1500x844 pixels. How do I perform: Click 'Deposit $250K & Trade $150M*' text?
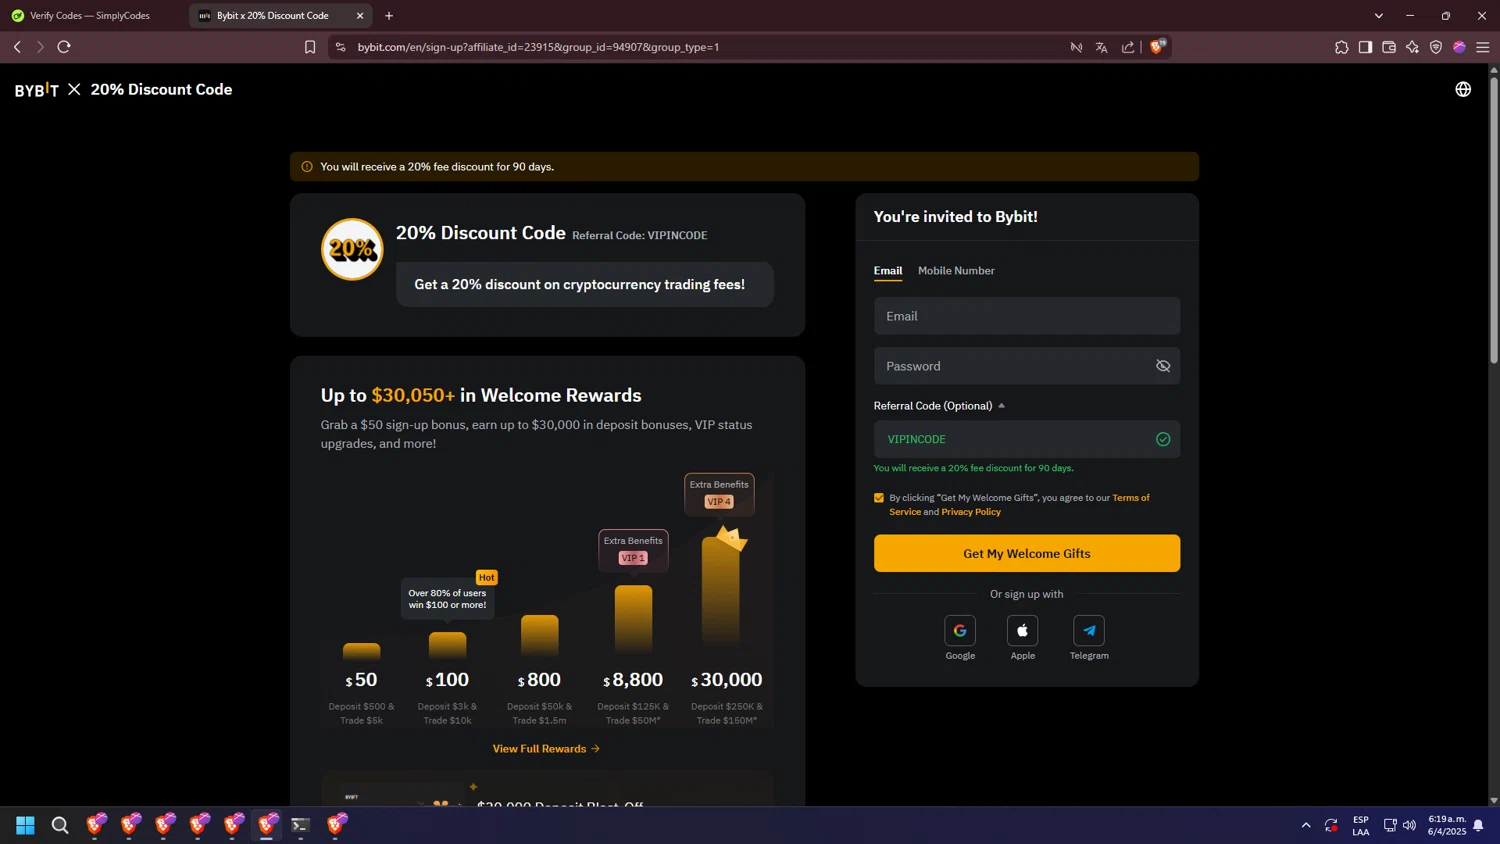(x=727, y=714)
